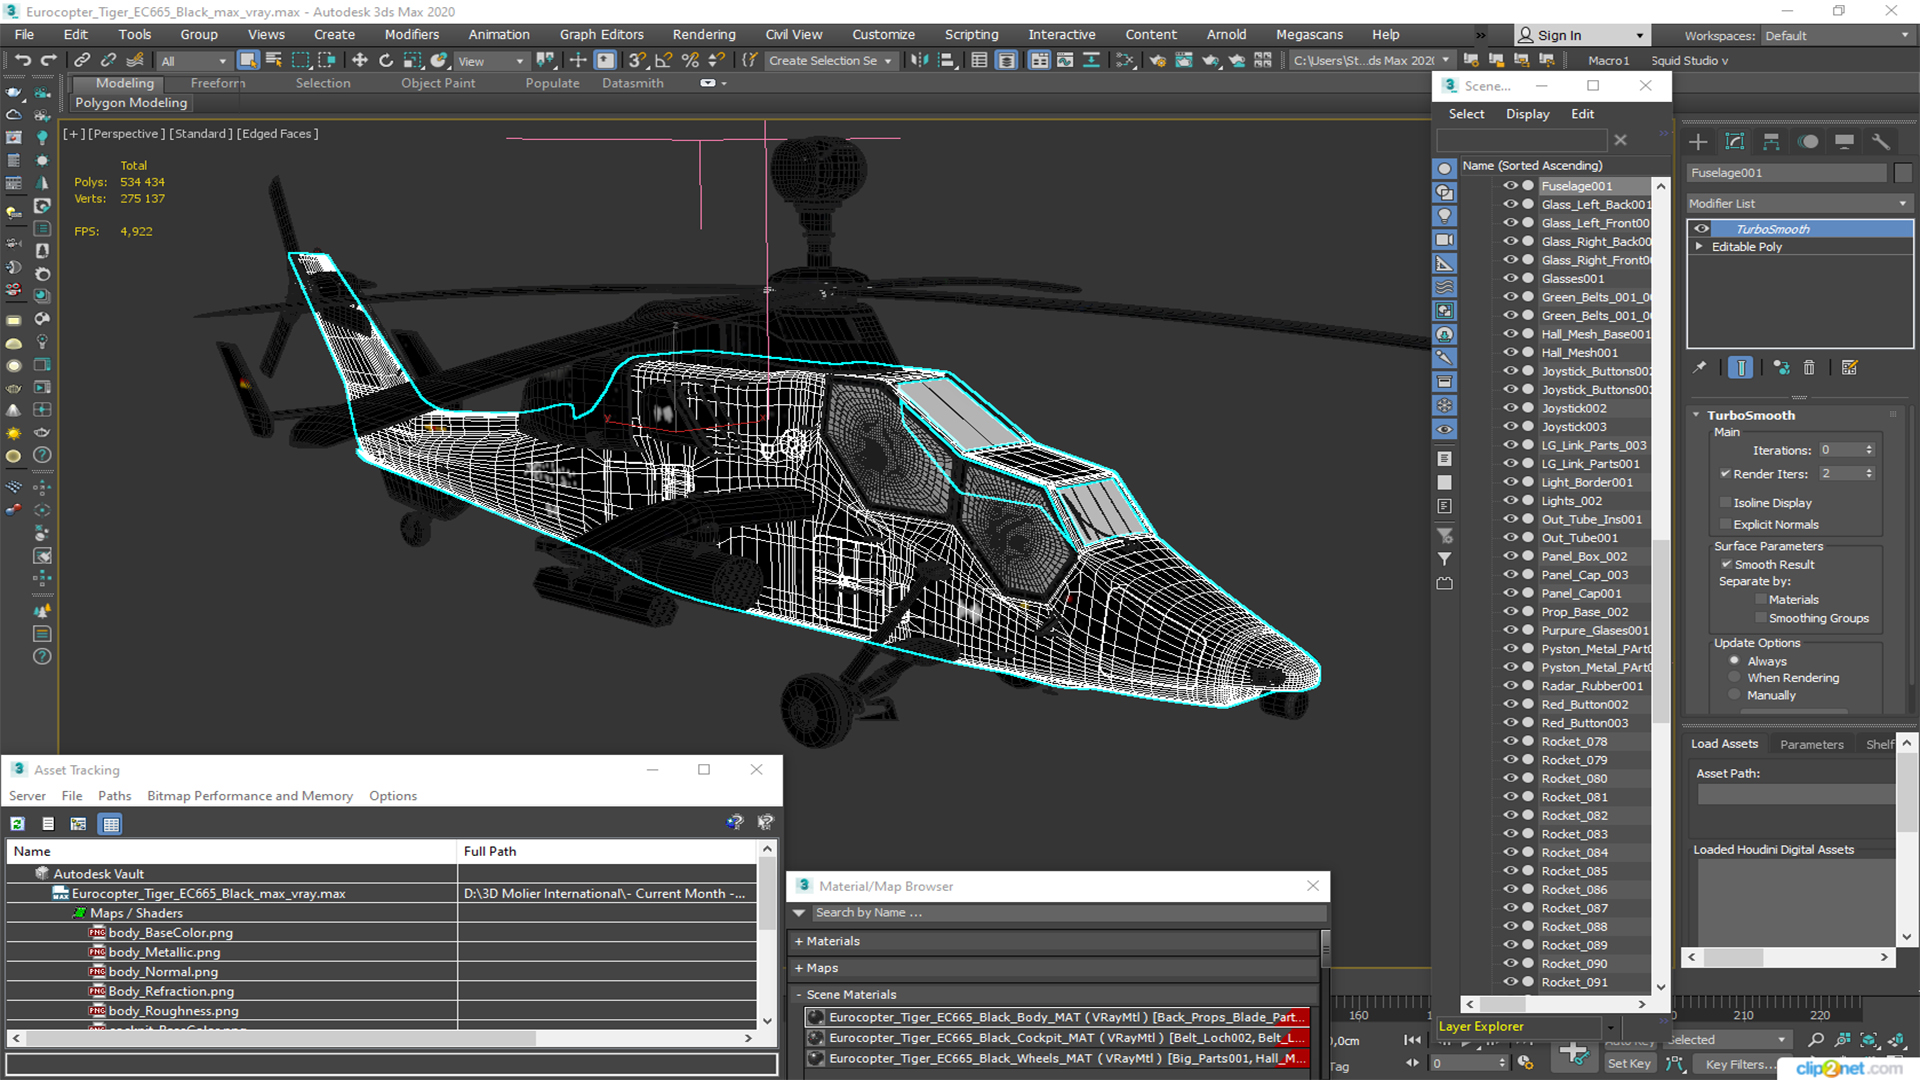Screen dimensions: 1920x1080
Task: Toggle Display Cameras filter in Scene Explorer
Action: (1444, 240)
